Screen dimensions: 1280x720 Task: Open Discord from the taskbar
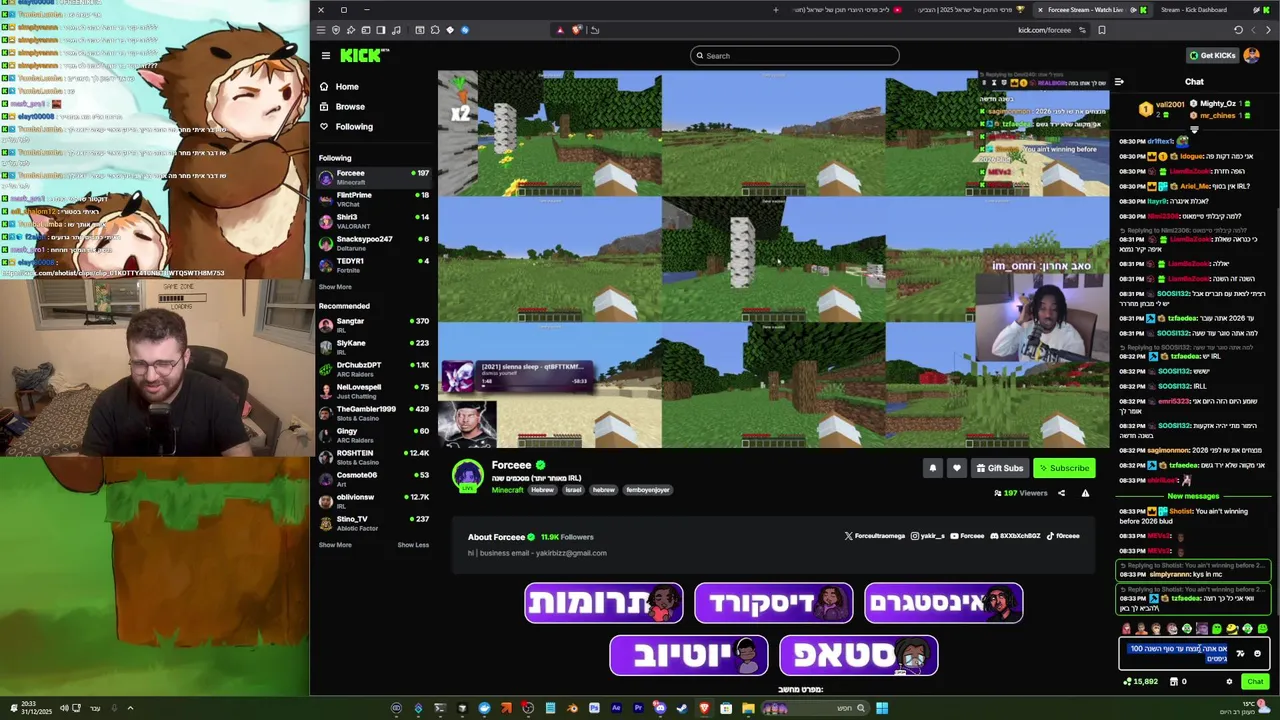[x=659, y=708]
